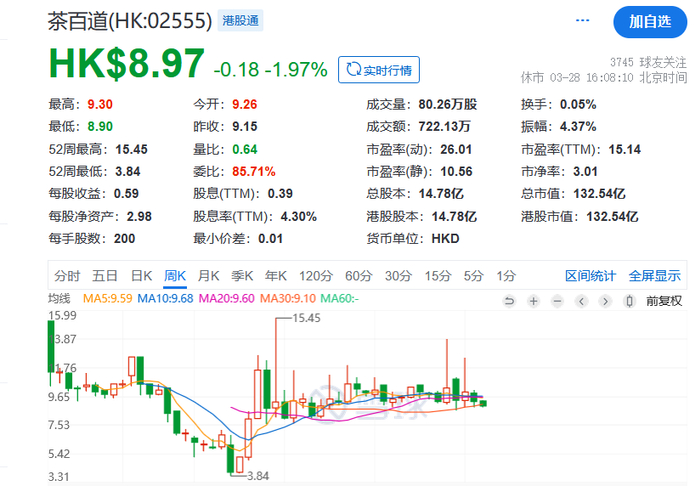This screenshot has height=486, width=700.
Task: Click the latest weekly candlestick on chart
Action: 483,403
